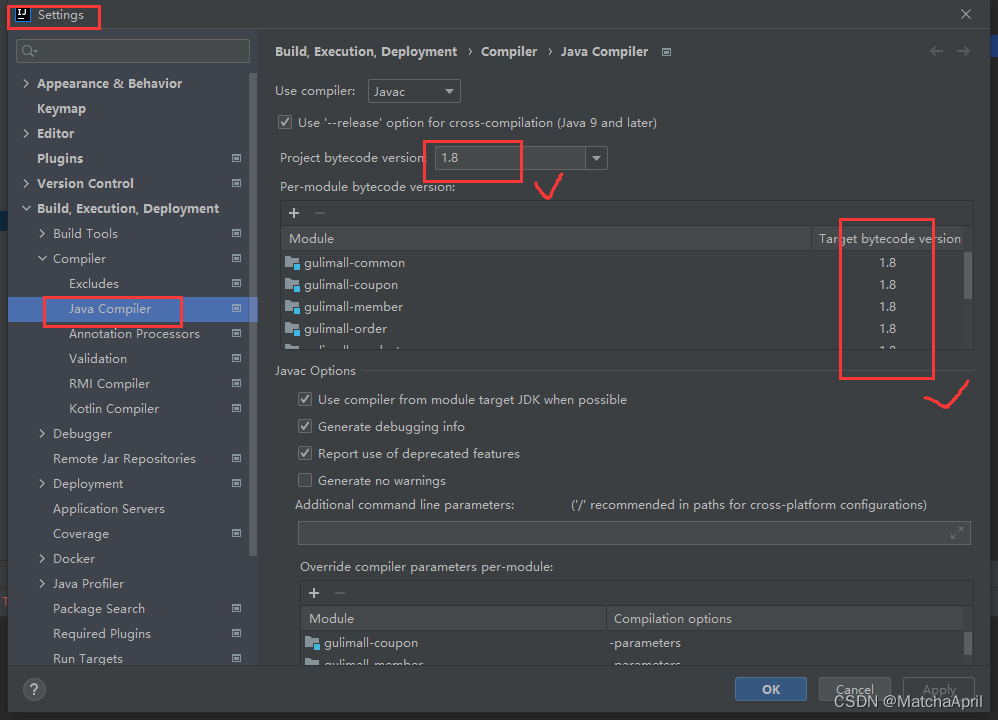Select the gulimall-order module row
Viewport: 998px width, 720px height.
[622, 328]
